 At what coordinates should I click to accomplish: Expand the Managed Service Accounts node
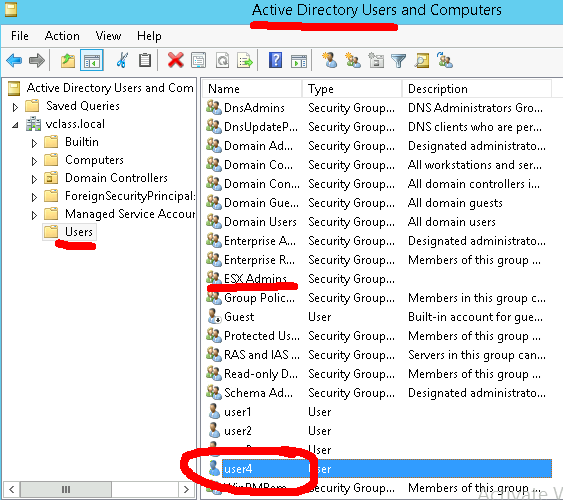click(34, 215)
